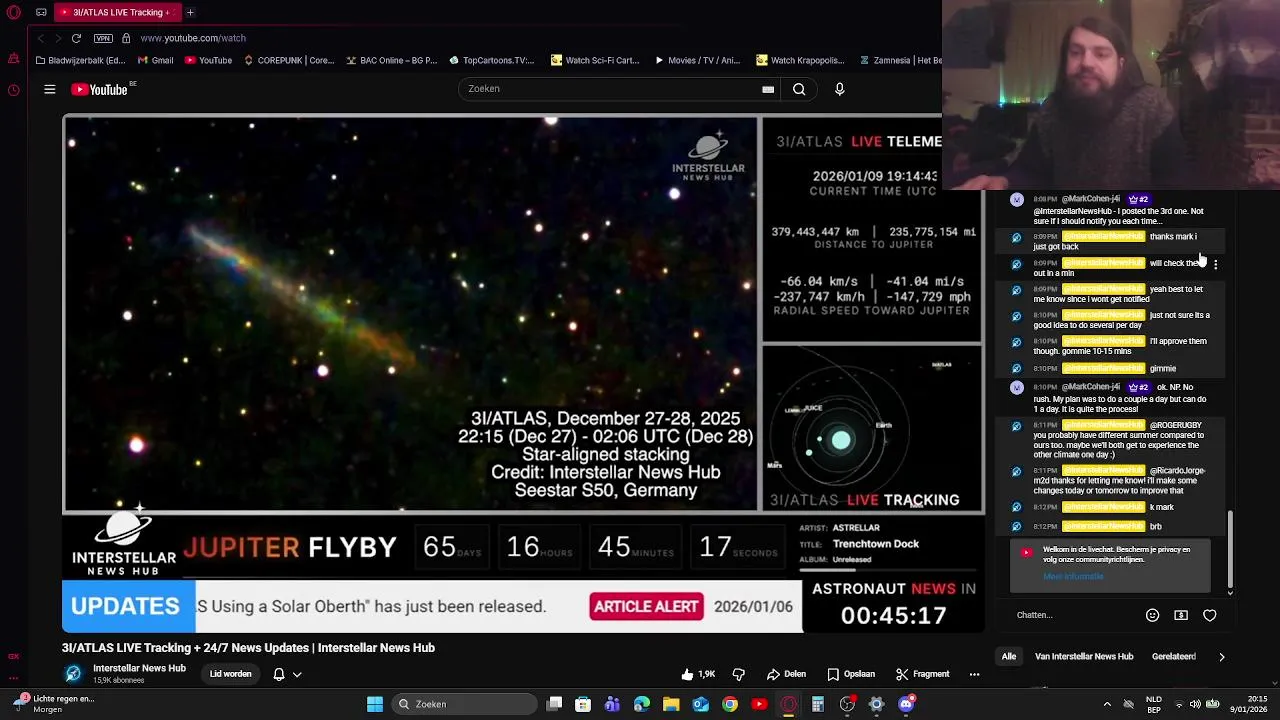Click the Fragment clip button
Screen dimensions: 1280x720
click(x=922, y=674)
